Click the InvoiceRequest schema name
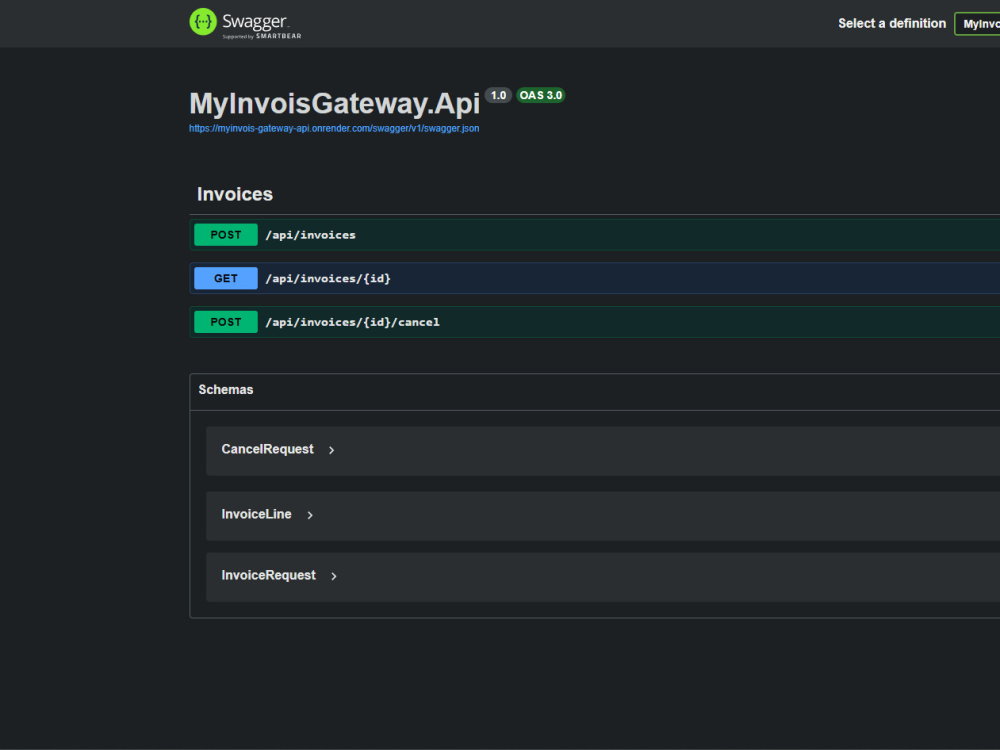The height and width of the screenshot is (750, 1000). tap(268, 575)
